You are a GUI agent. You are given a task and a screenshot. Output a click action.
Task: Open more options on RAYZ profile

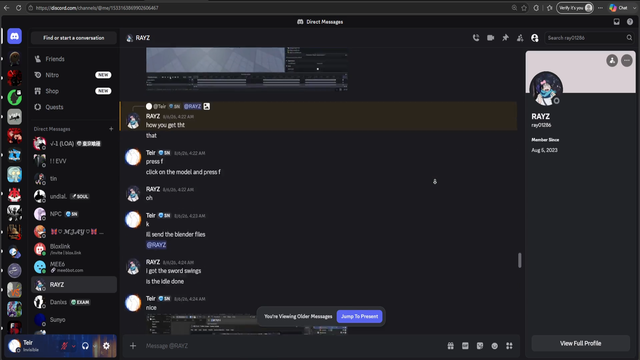pyautogui.click(x=627, y=61)
